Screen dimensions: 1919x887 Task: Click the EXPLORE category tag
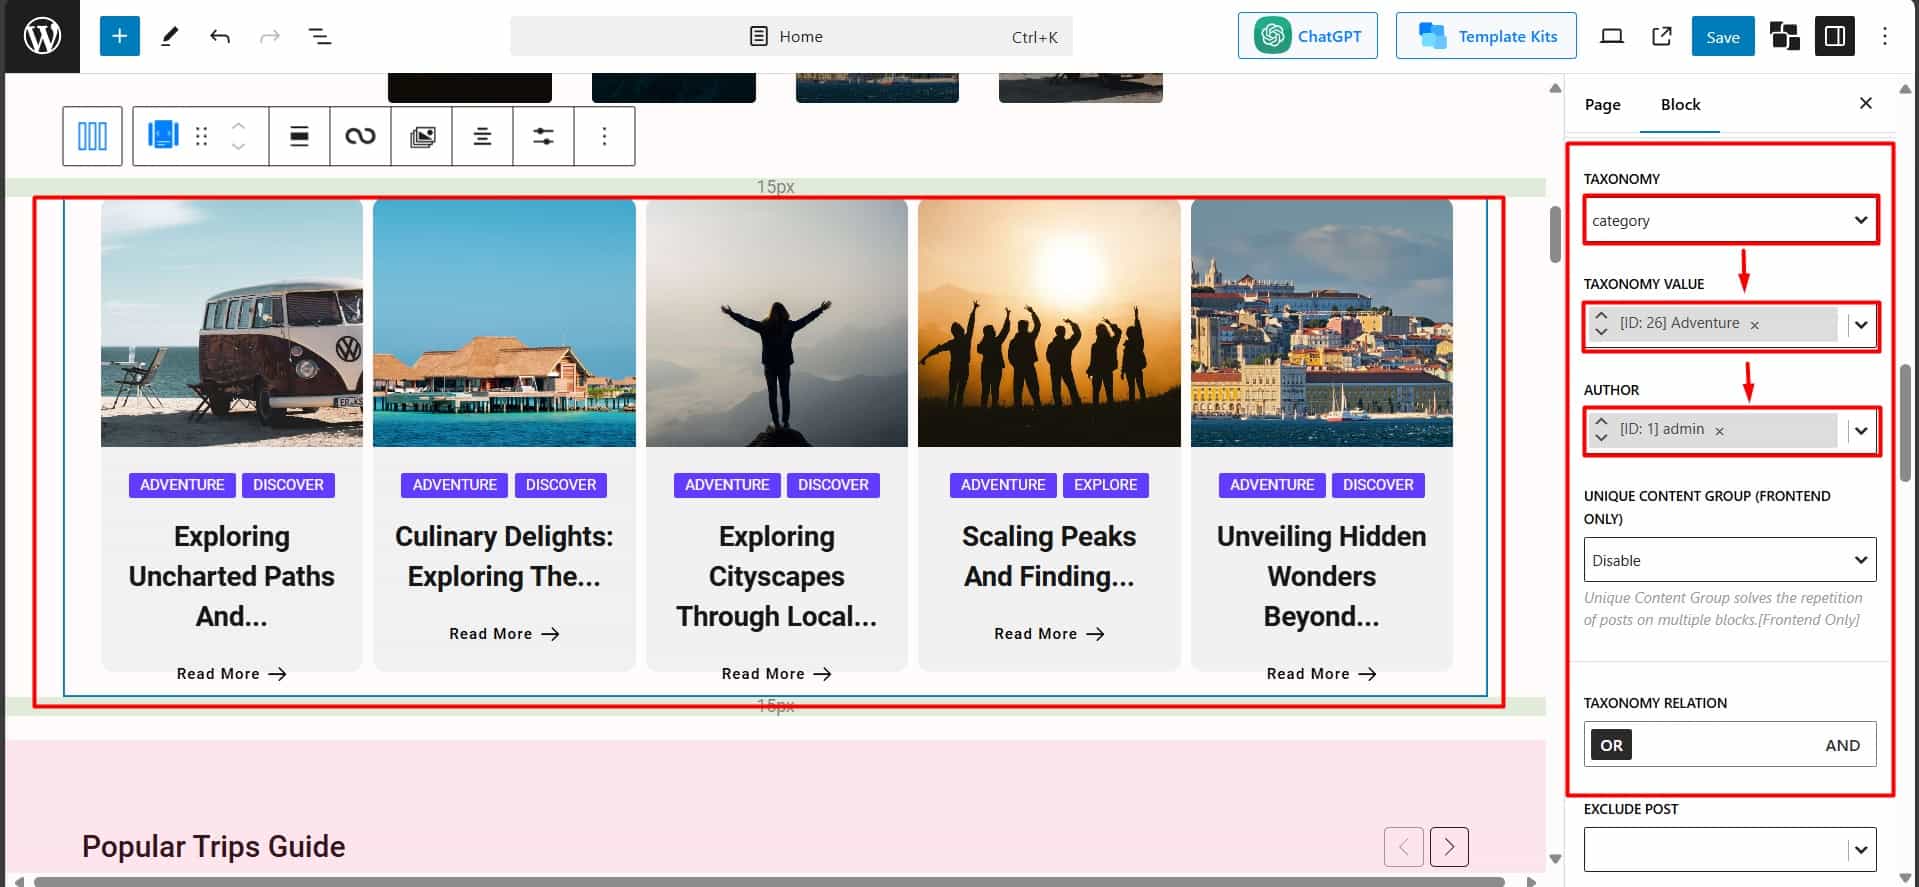(x=1105, y=485)
